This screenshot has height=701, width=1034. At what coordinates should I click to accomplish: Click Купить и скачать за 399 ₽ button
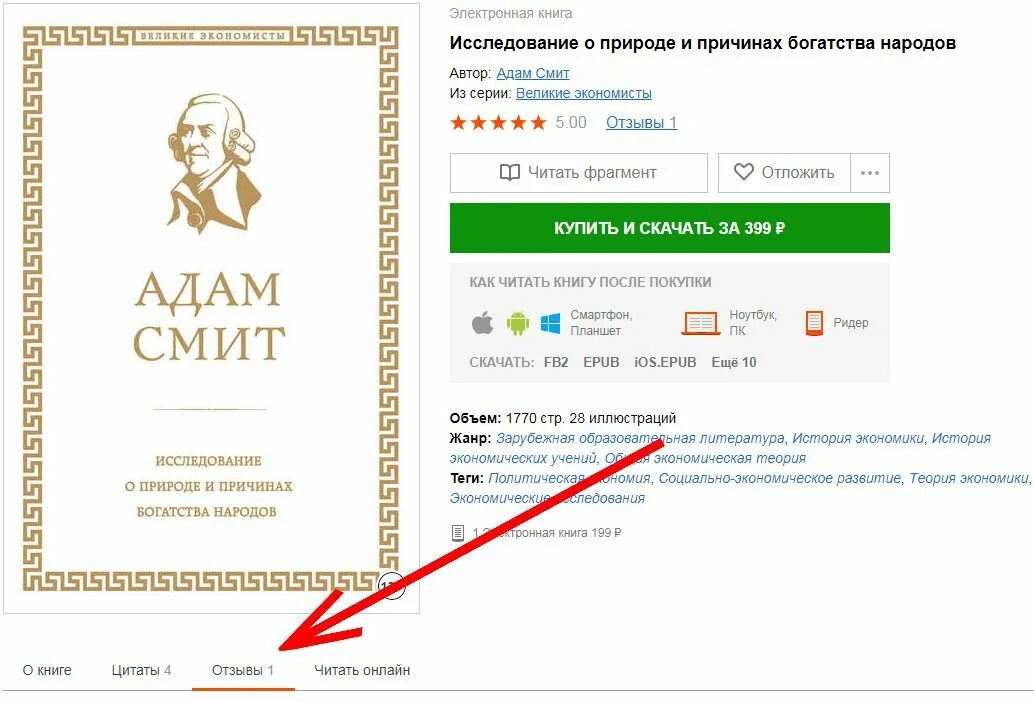tap(669, 228)
